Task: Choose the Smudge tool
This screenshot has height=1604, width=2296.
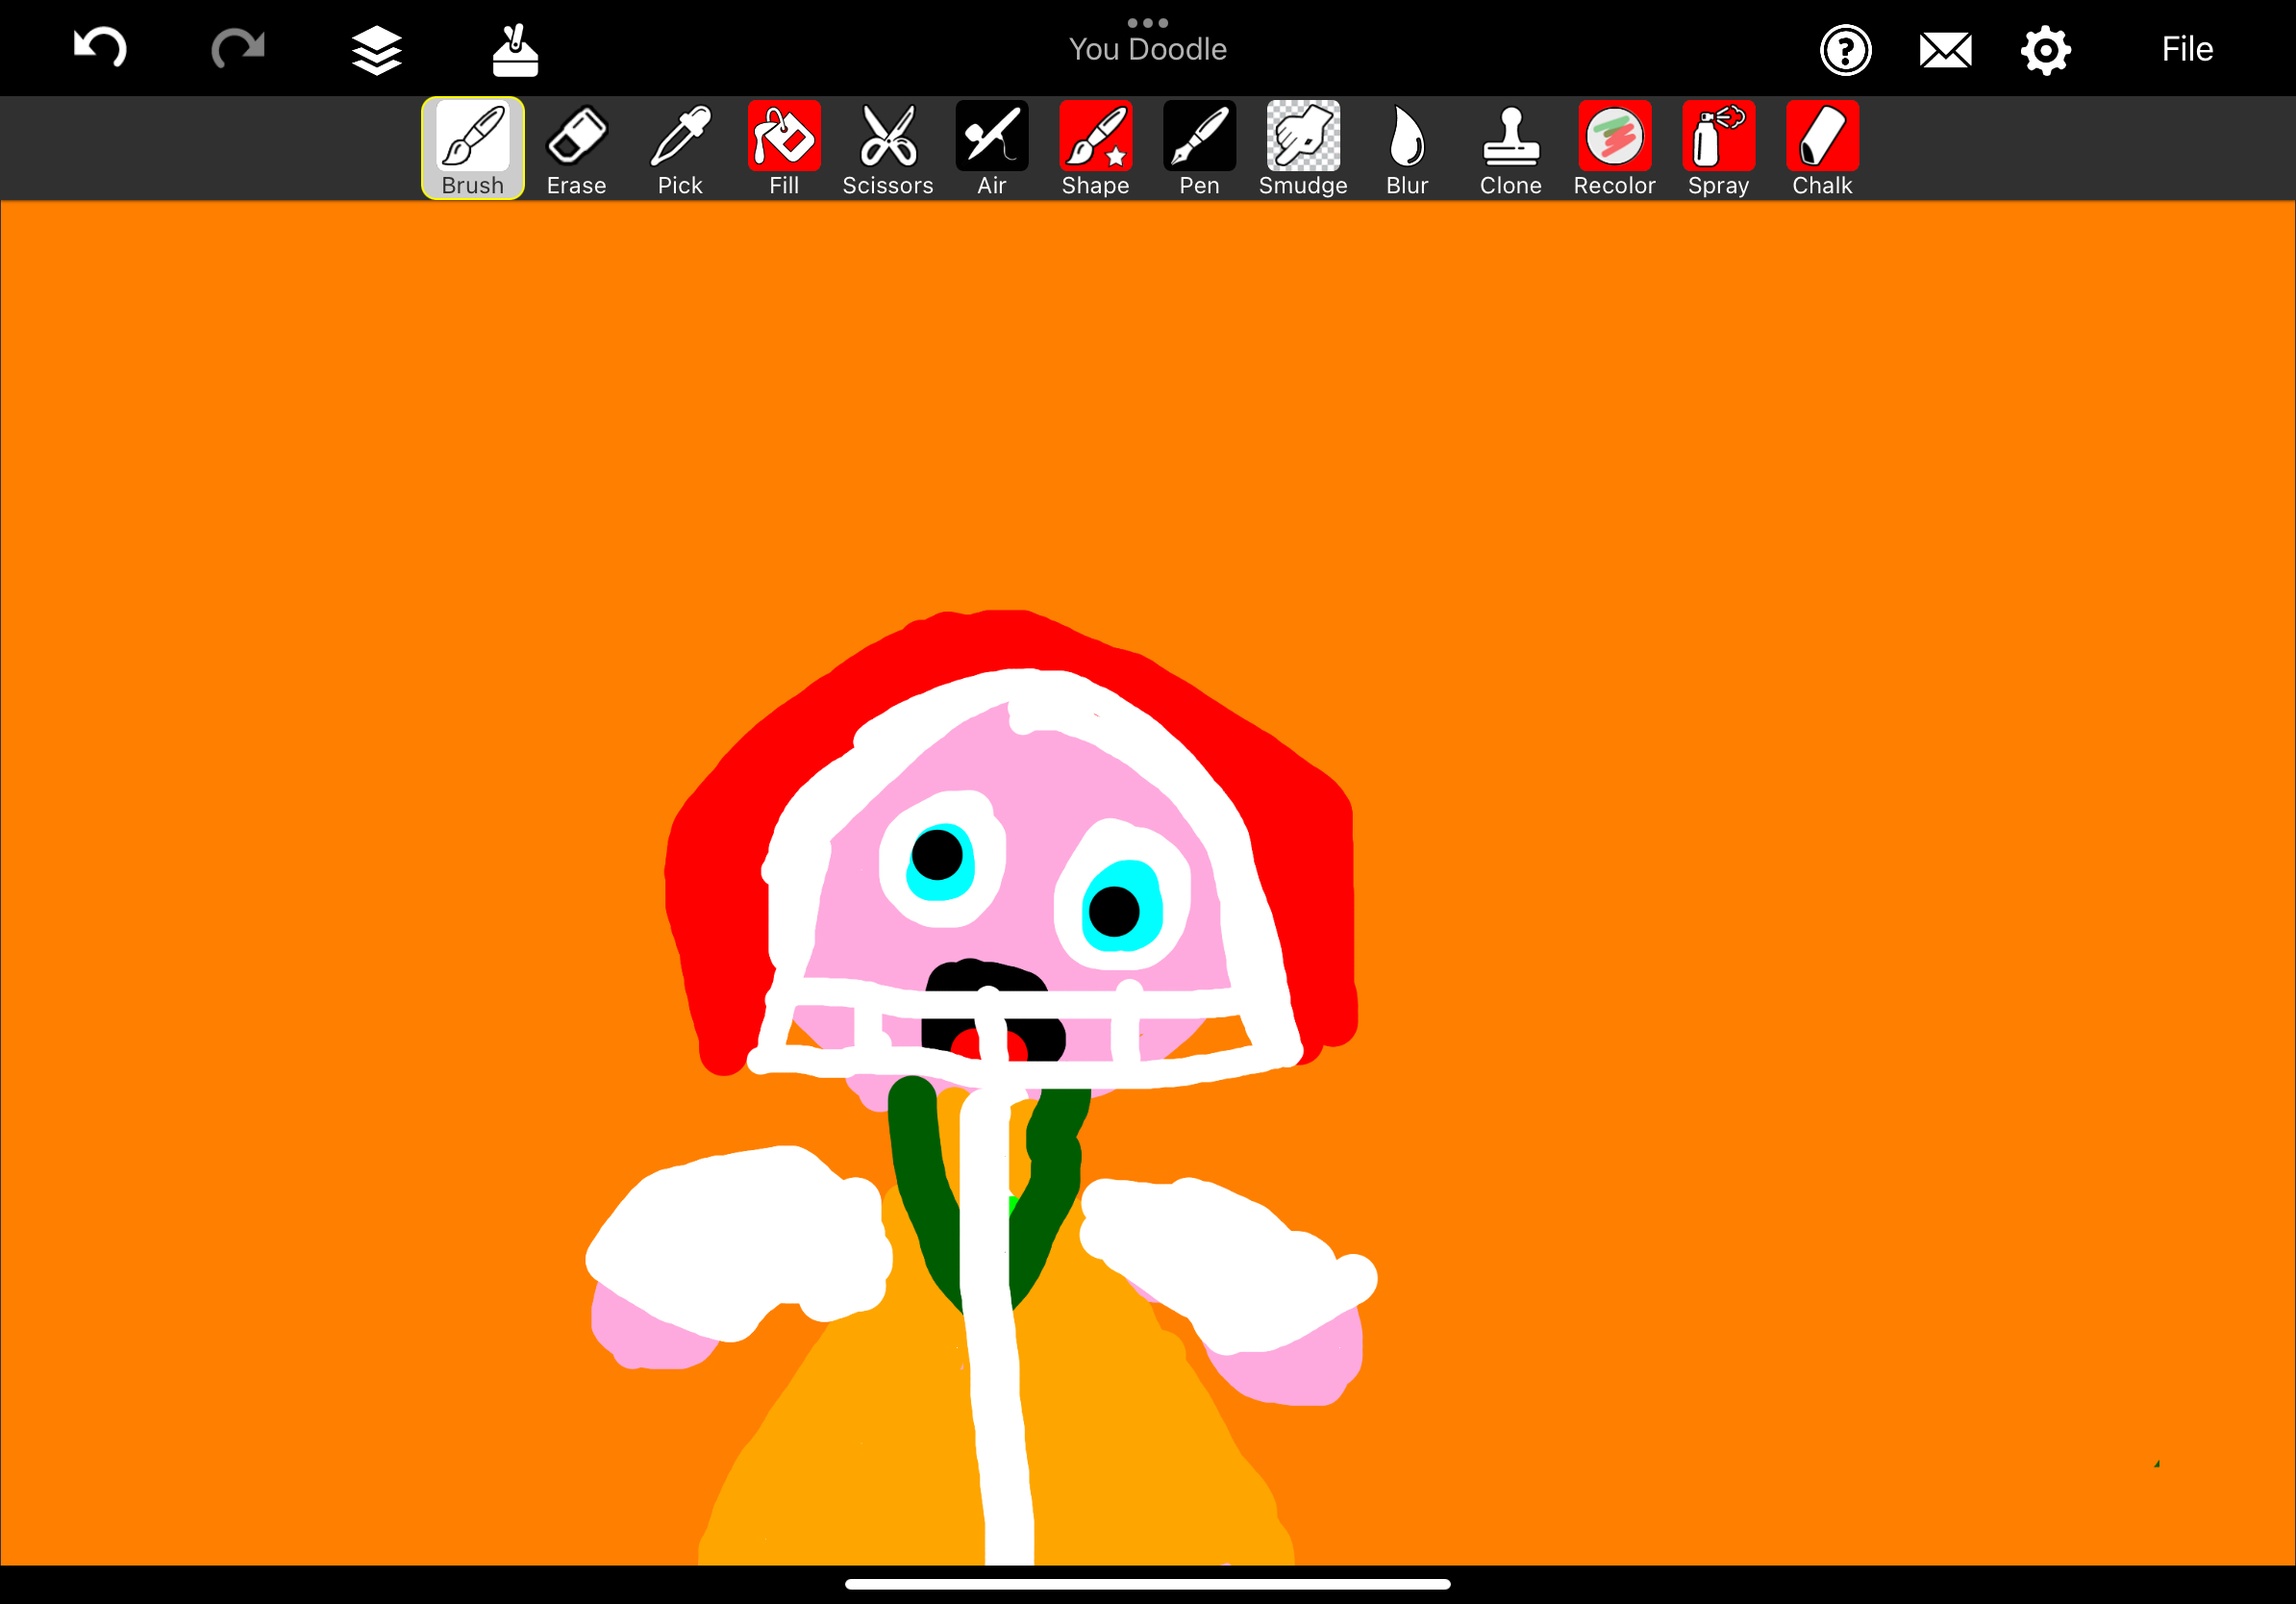Action: [x=1303, y=148]
